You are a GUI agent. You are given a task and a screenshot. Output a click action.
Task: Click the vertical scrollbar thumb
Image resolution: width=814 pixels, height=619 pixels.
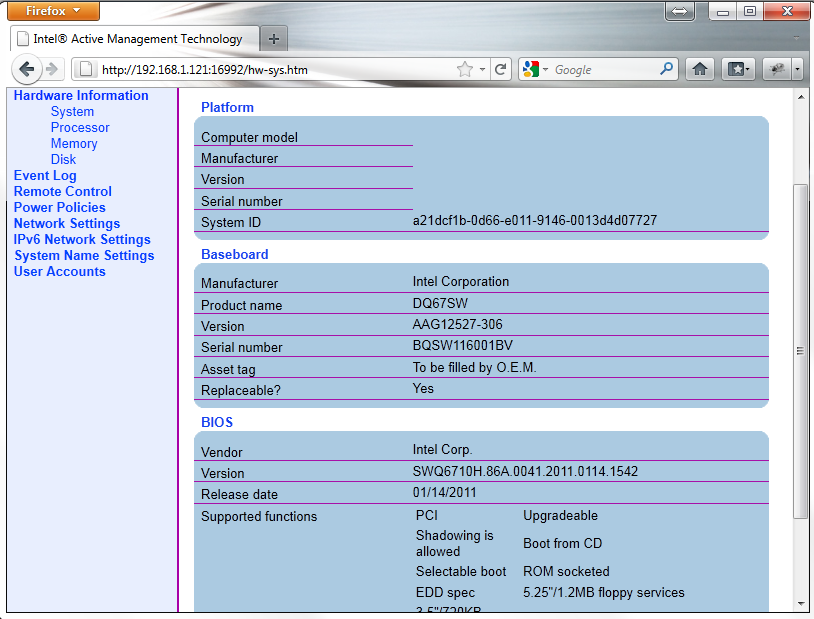point(800,351)
